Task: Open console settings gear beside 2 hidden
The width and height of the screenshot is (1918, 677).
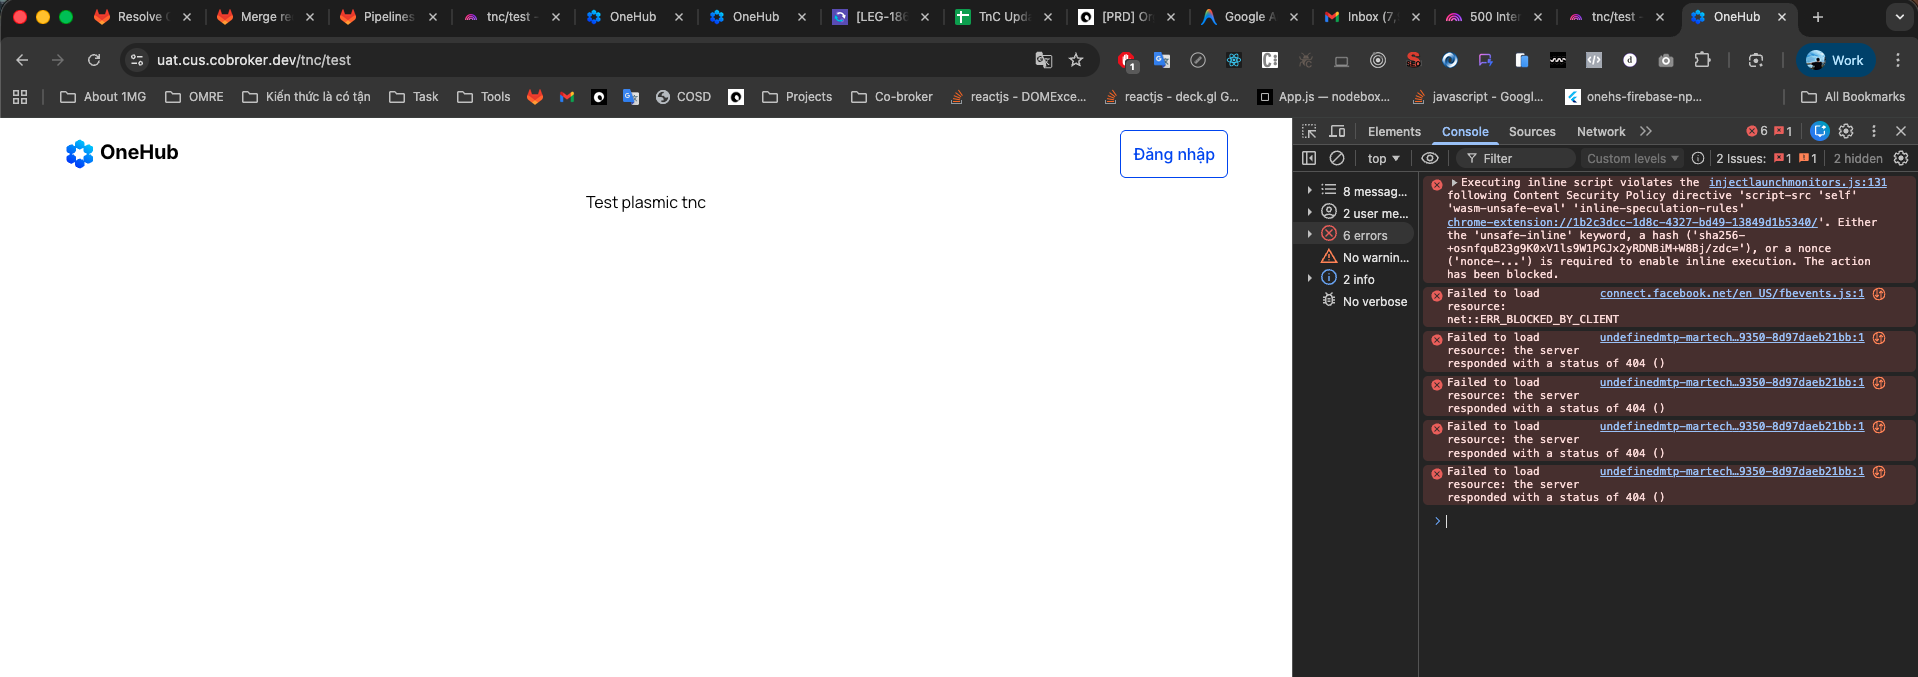Action: 1901,158
